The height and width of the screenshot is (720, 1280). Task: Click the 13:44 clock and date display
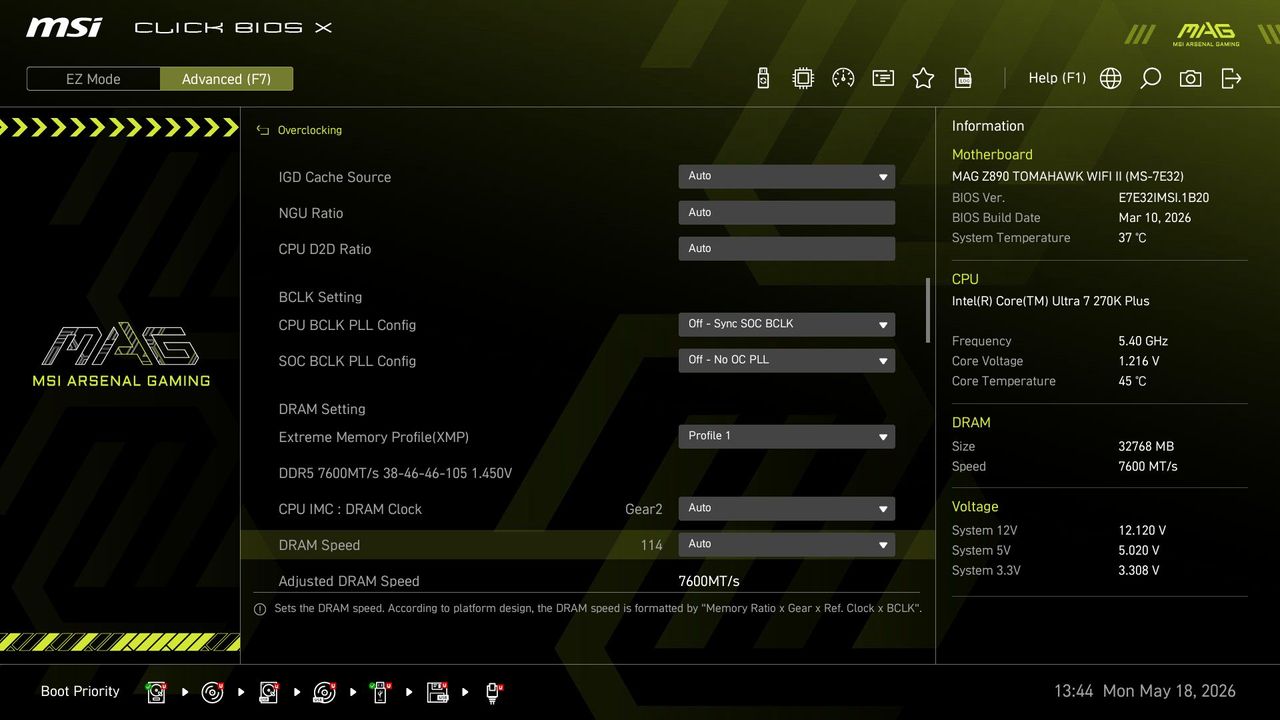point(1145,691)
